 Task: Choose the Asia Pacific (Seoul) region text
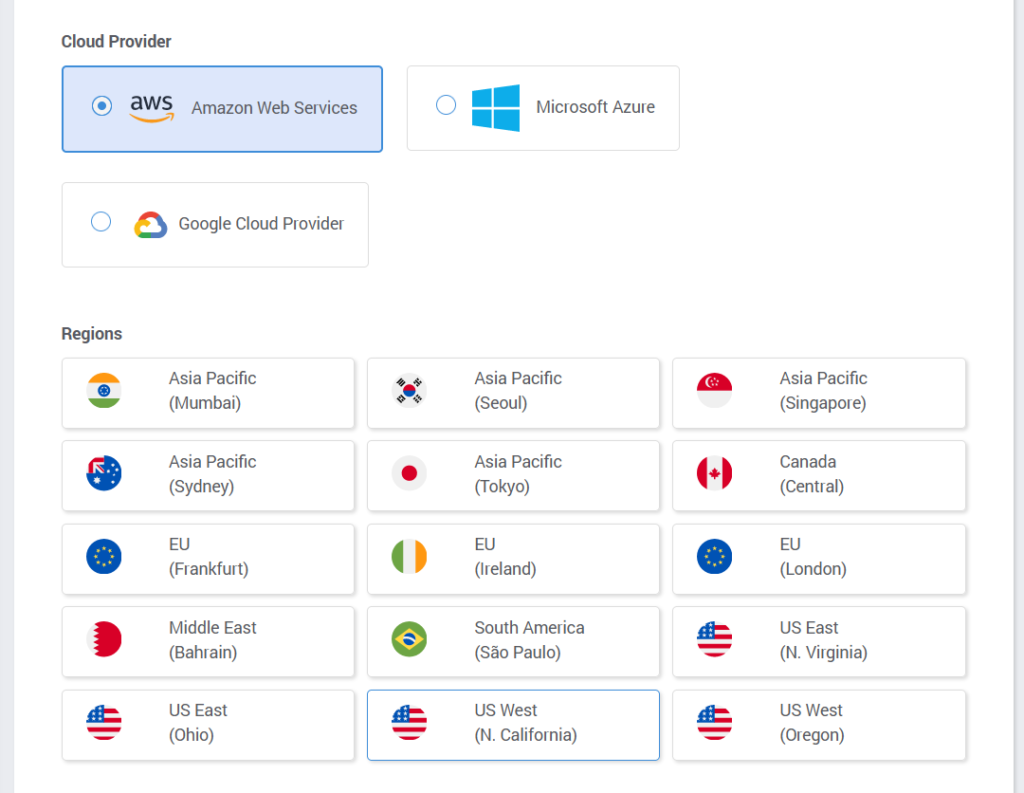[519, 391]
